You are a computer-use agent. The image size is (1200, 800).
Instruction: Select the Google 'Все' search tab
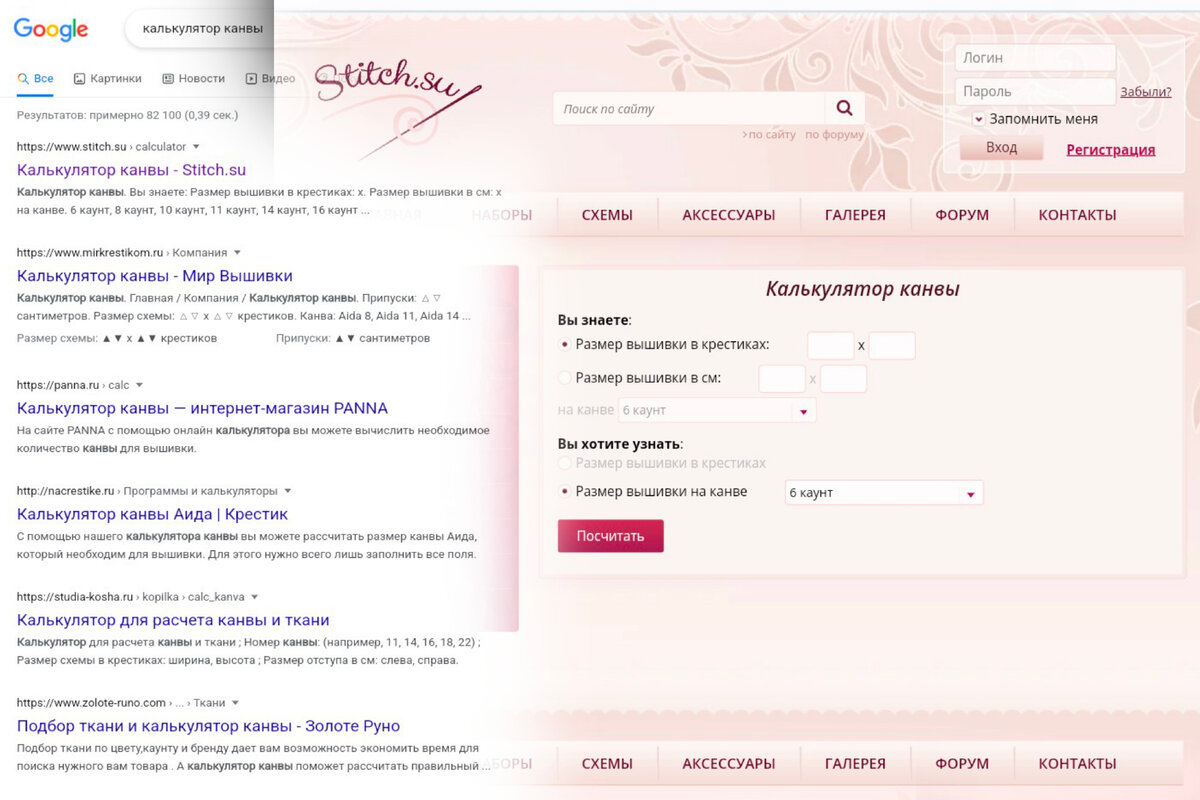pyautogui.click(x=36, y=78)
